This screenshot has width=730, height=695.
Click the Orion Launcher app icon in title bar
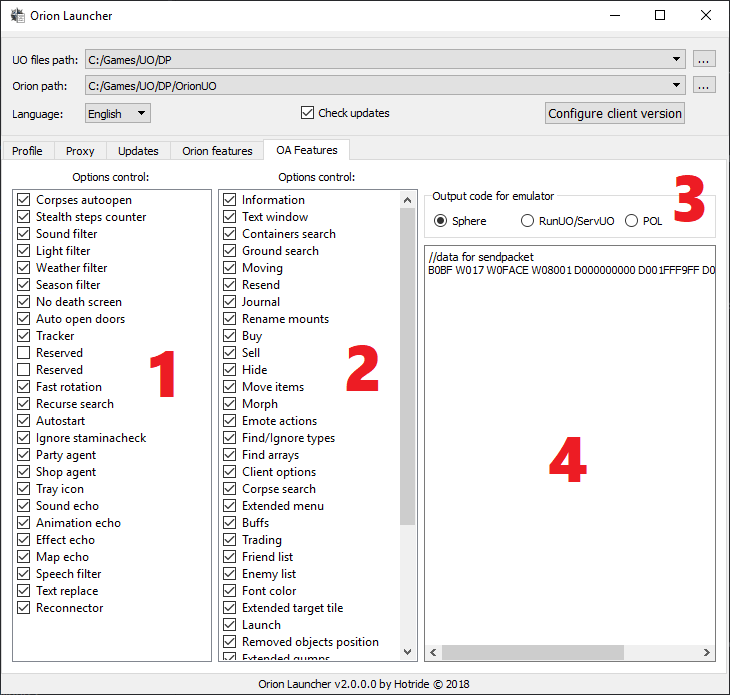(18, 16)
